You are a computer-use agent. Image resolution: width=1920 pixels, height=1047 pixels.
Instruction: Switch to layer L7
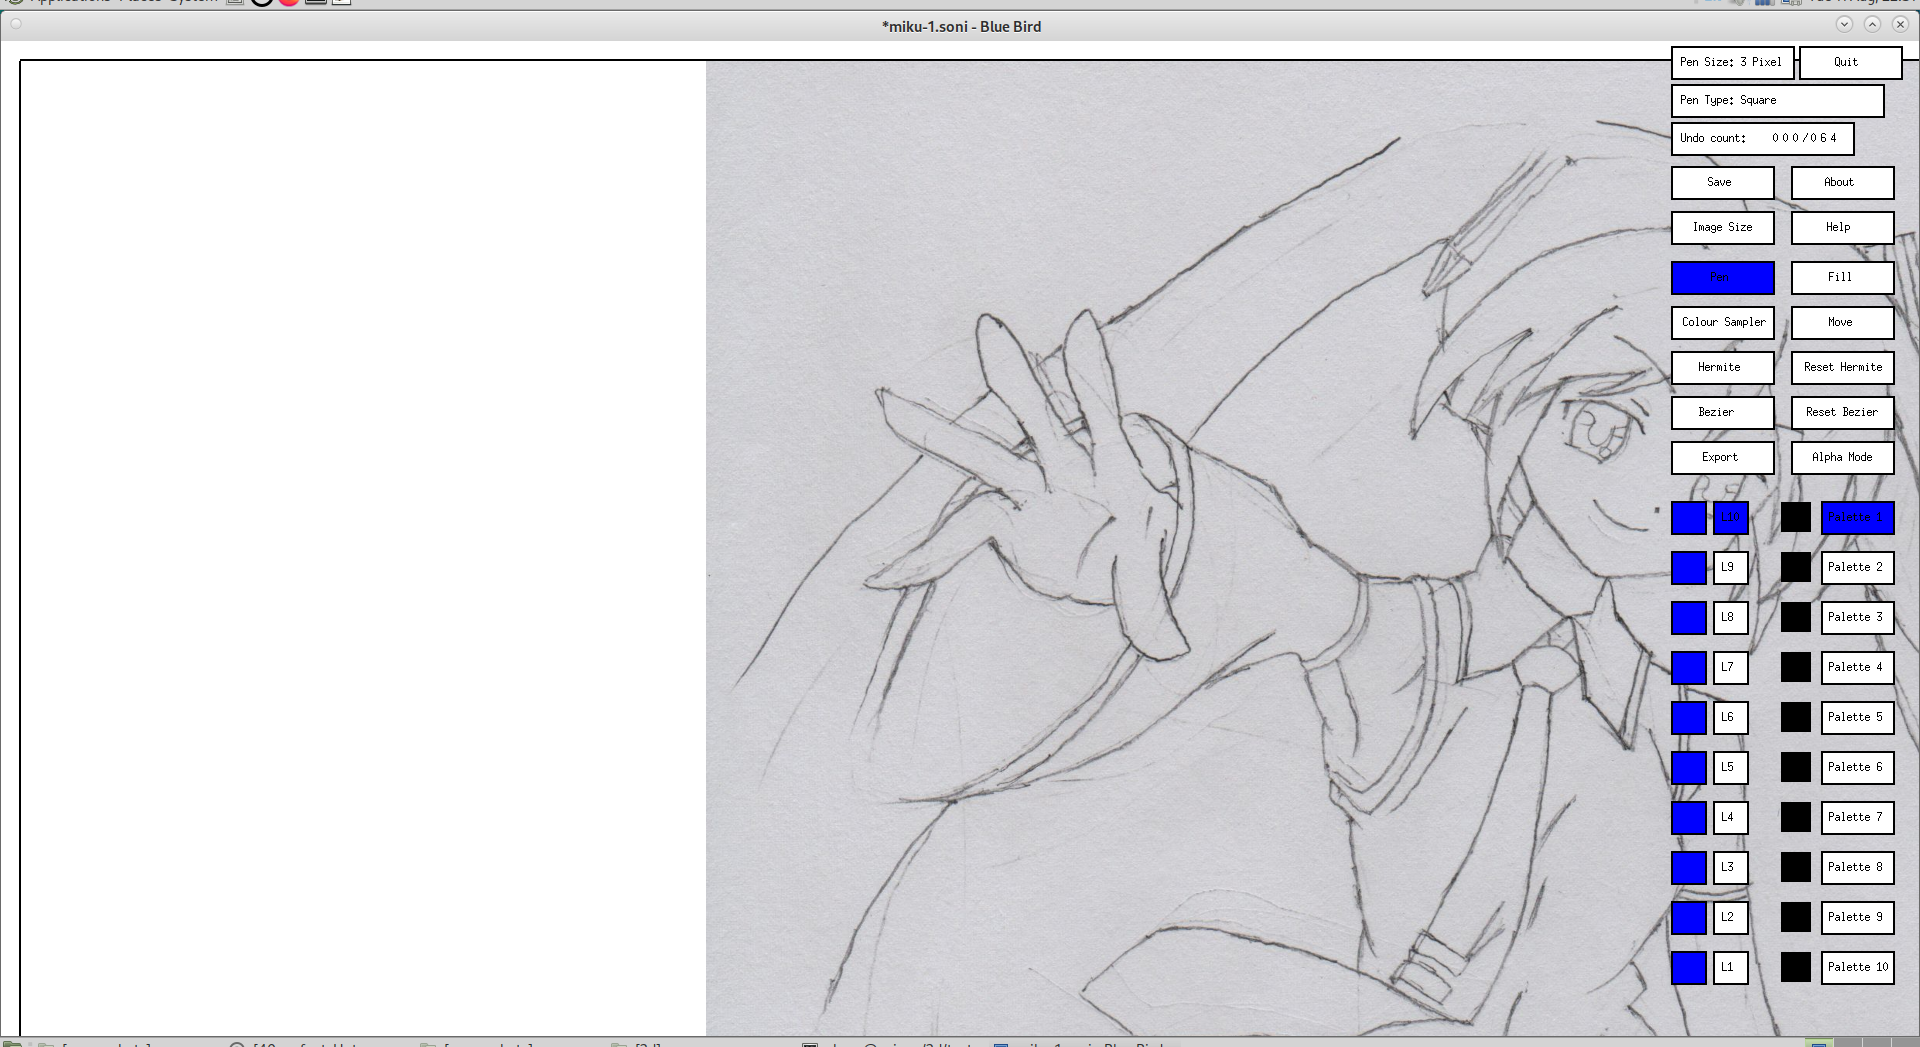[x=1731, y=668]
